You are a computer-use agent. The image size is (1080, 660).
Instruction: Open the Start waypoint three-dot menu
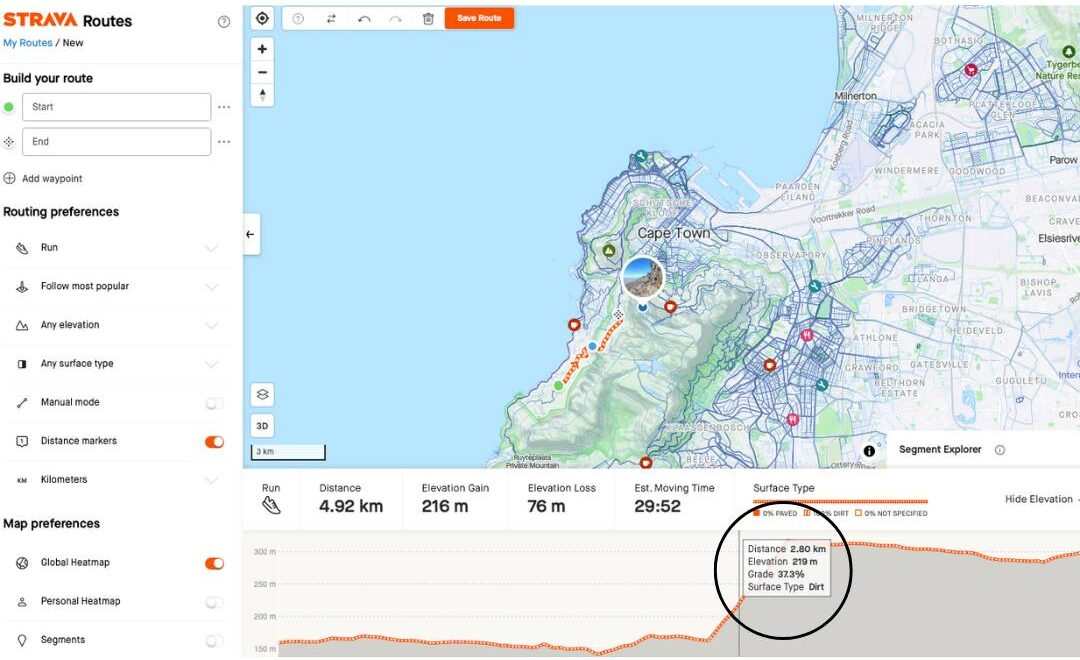tap(224, 107)
